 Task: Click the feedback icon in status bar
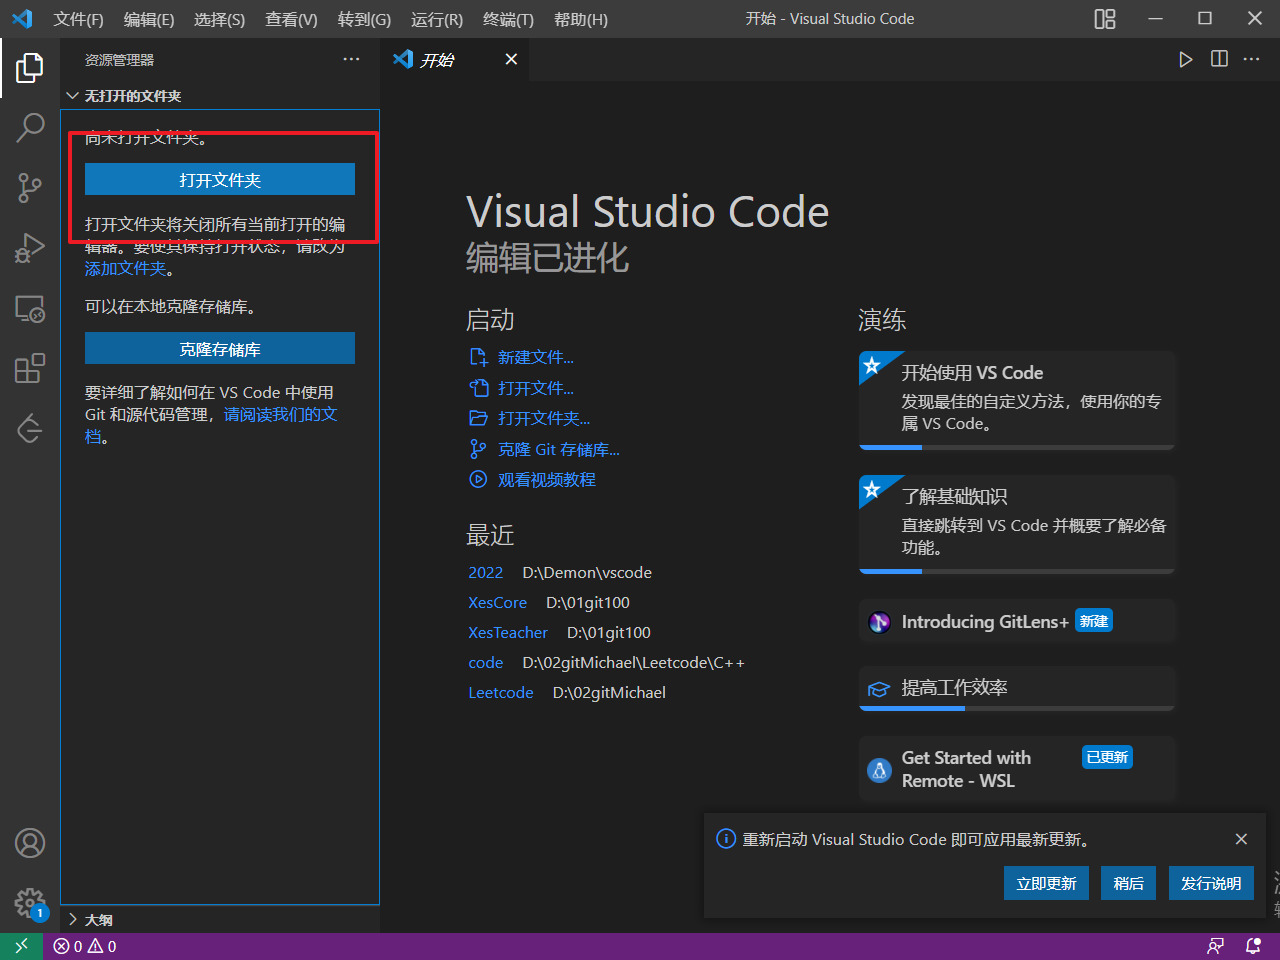1215,946
